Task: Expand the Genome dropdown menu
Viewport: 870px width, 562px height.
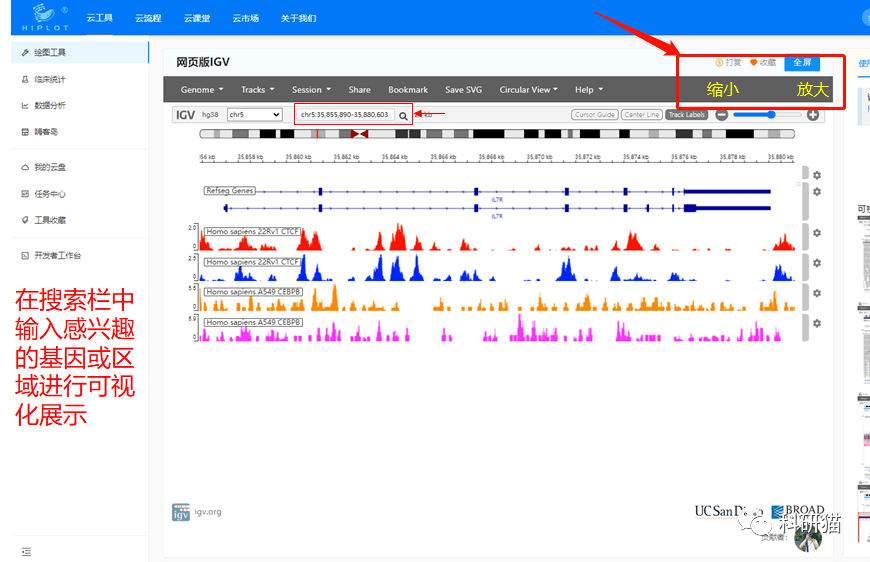Action: tap(202, 90)
